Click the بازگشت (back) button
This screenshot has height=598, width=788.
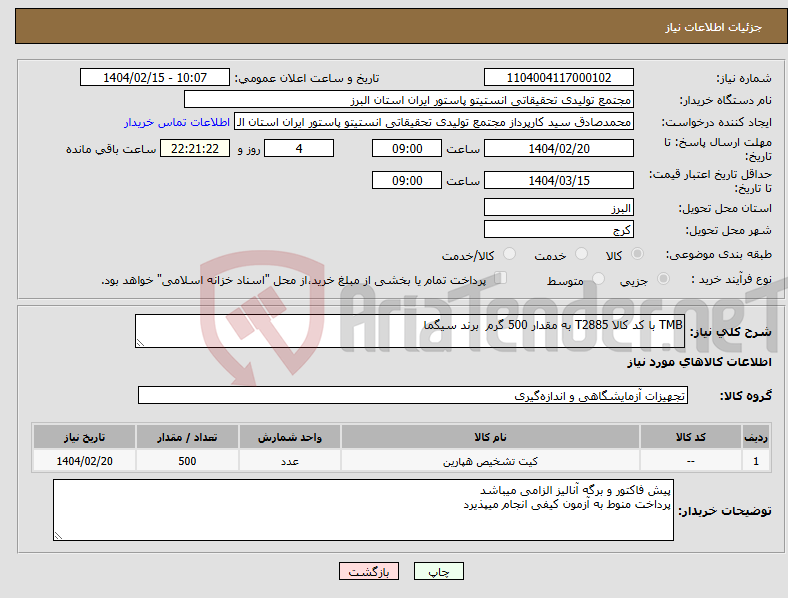tap(369, 571)
